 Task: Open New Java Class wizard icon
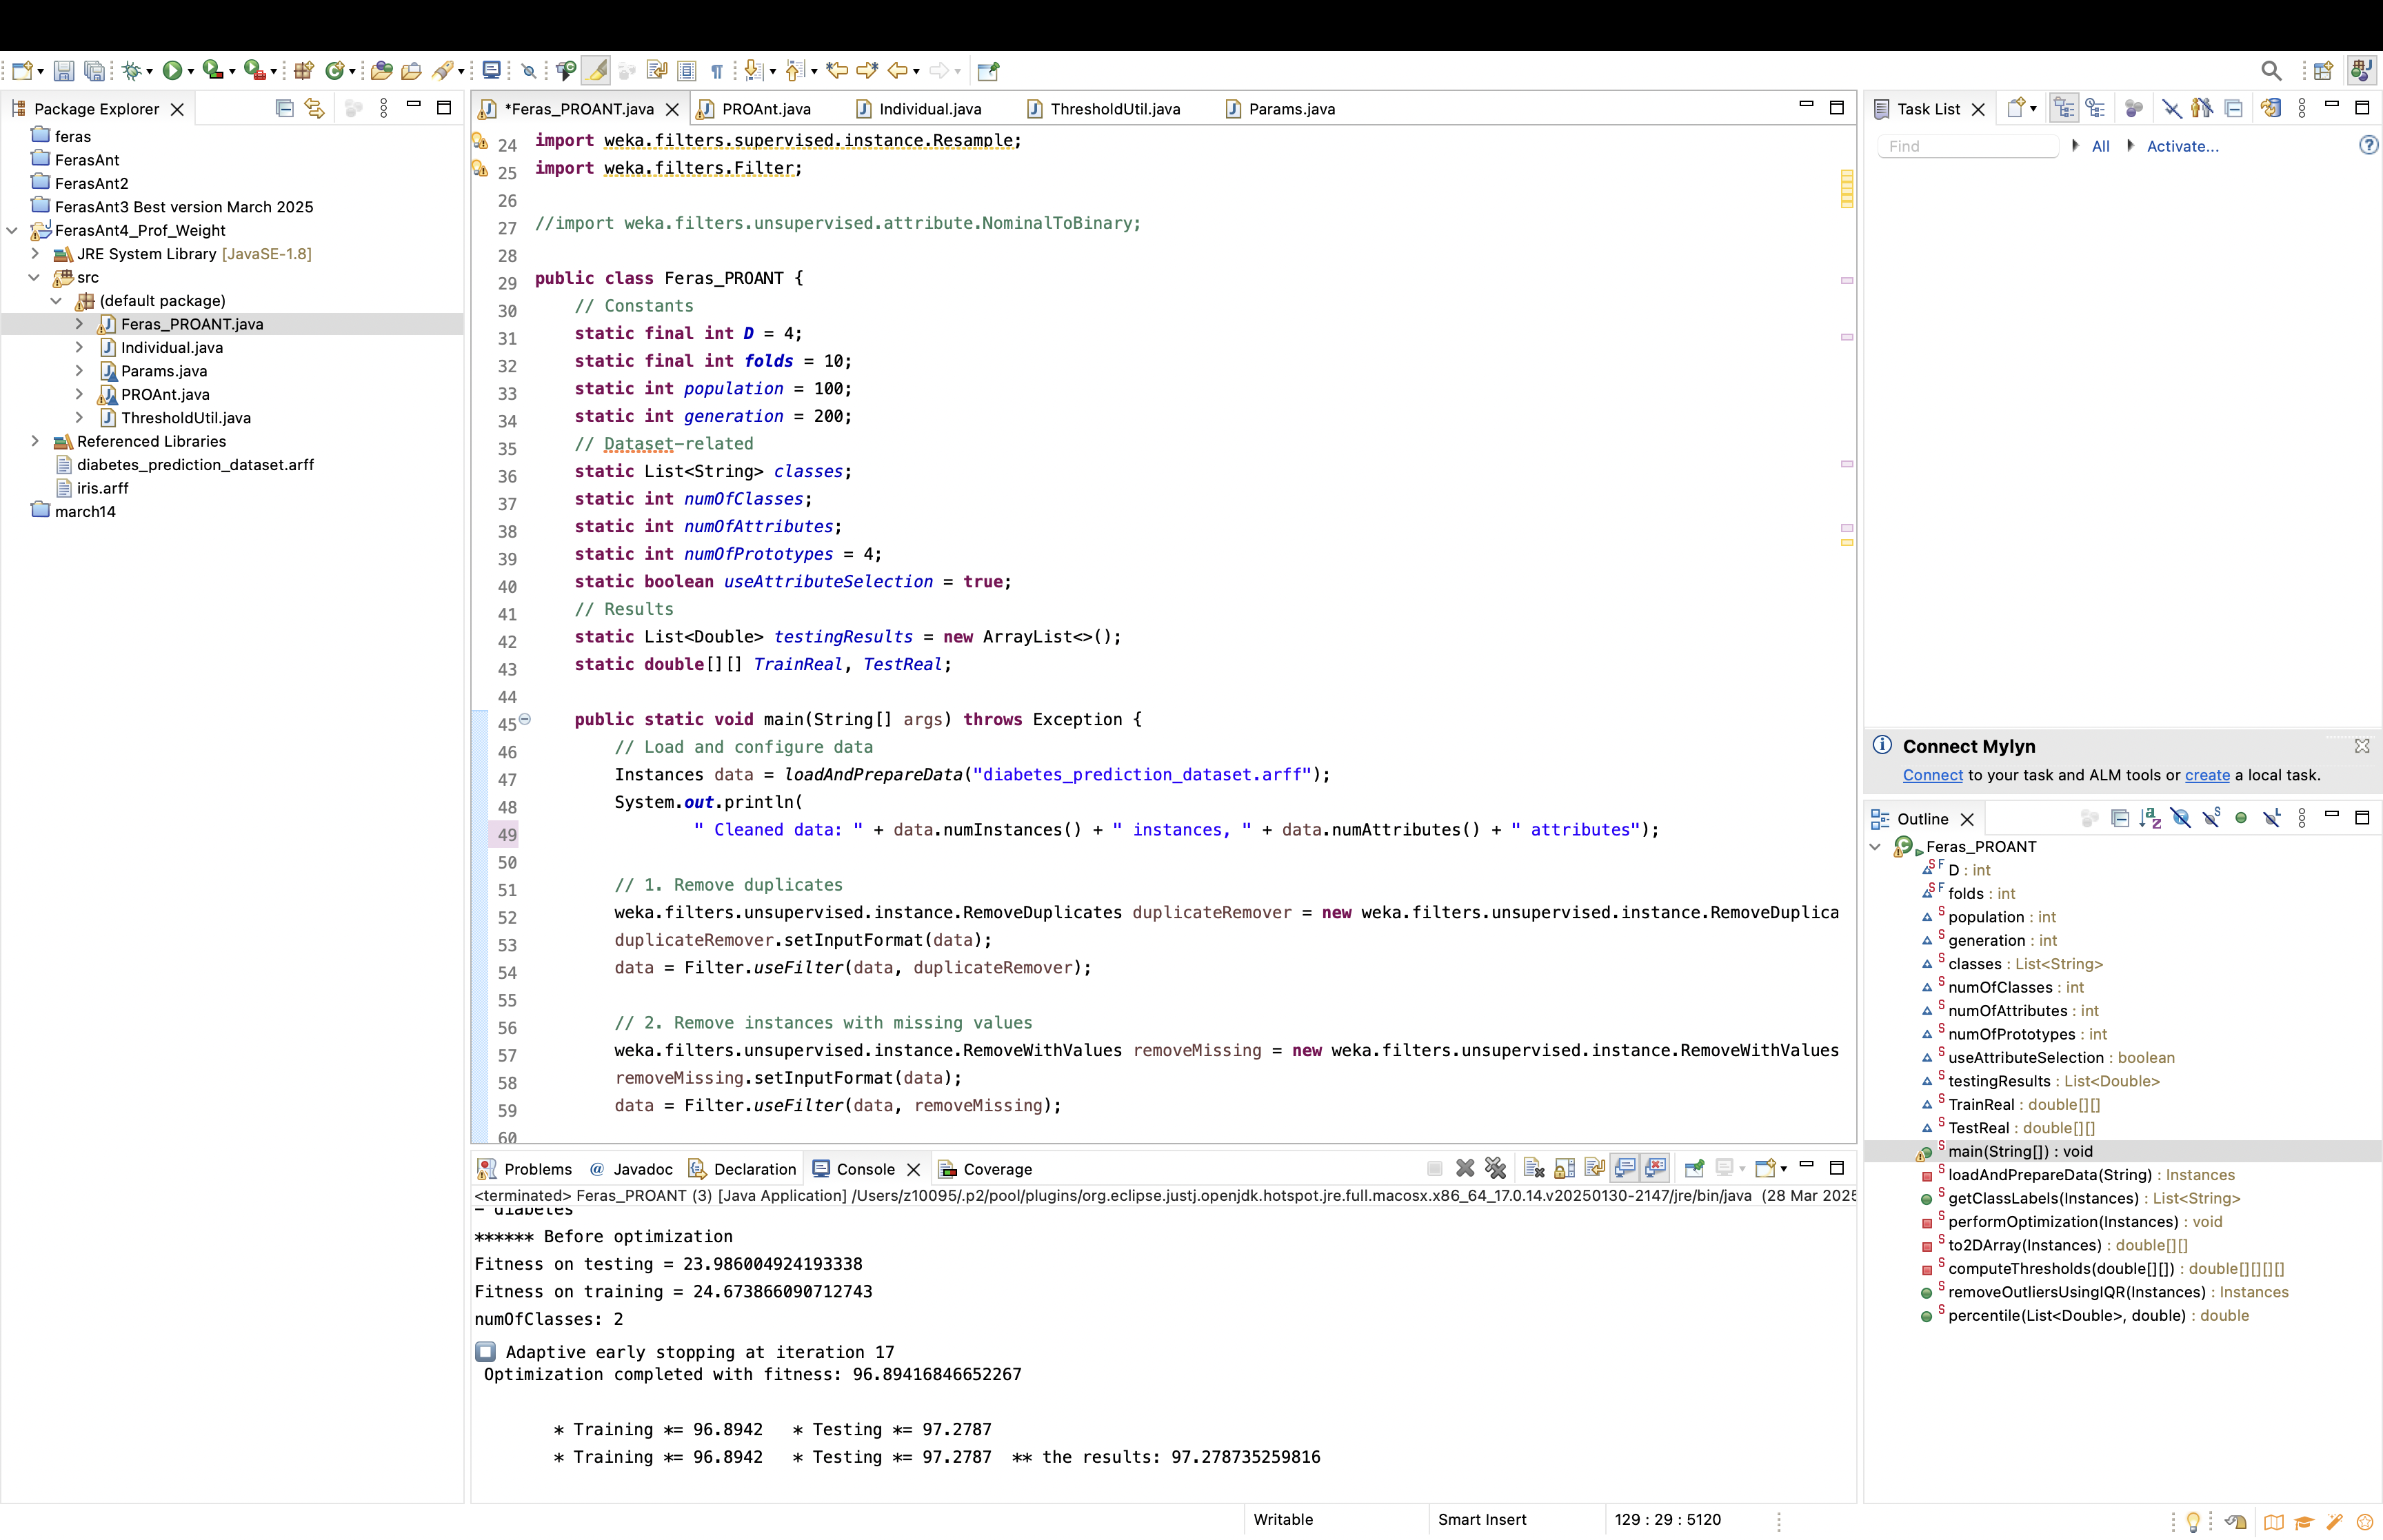click(x=336, y=70)
